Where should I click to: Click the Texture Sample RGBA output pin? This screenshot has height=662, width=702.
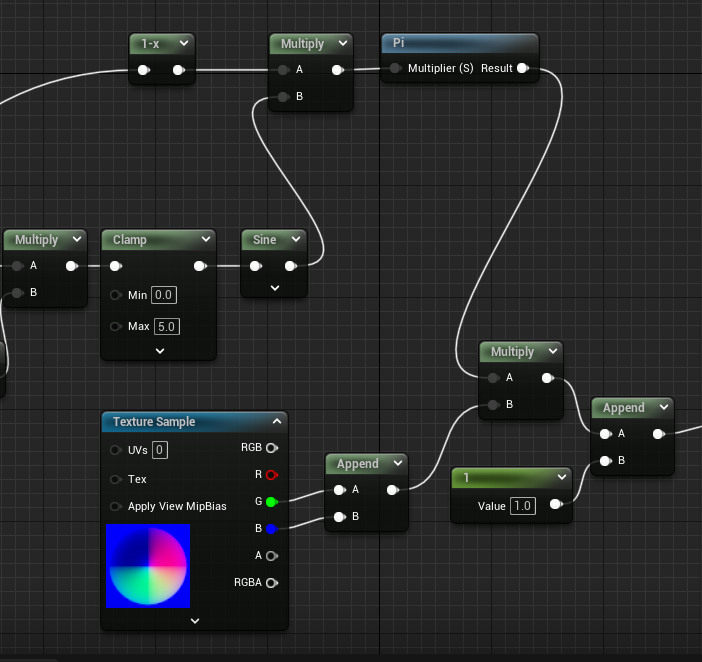(272, 583)
